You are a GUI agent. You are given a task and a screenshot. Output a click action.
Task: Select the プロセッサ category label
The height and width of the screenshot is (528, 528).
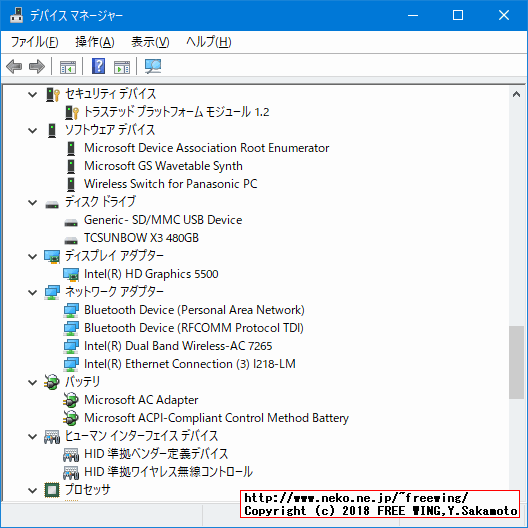[88, 490]
